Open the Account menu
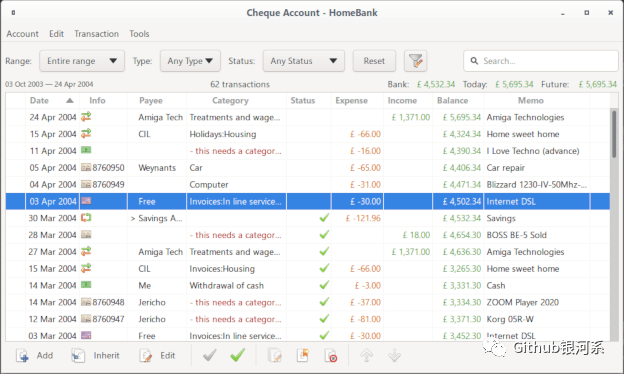Image resolution: width=624 pixels, height=374 pixels. (x=22, y=34)
